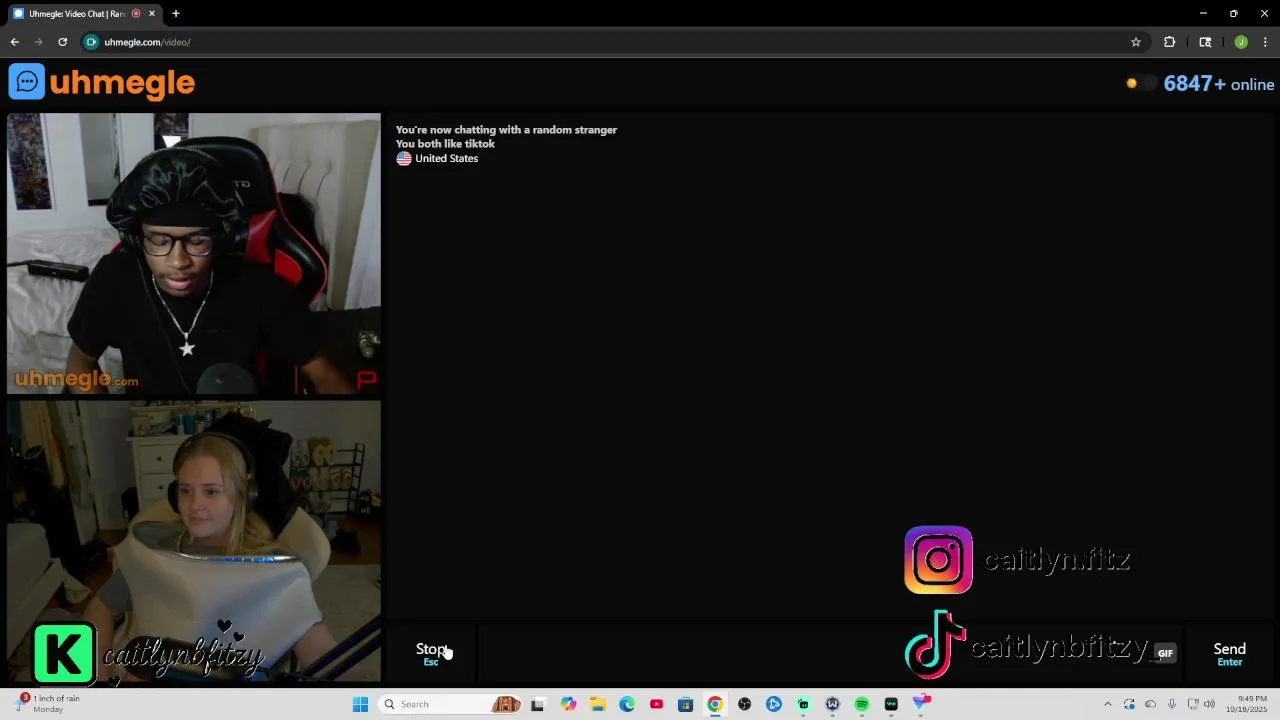Open the browser extensions puzzle icon
The image size is (1280, 720).
(x=1169, y=42)
